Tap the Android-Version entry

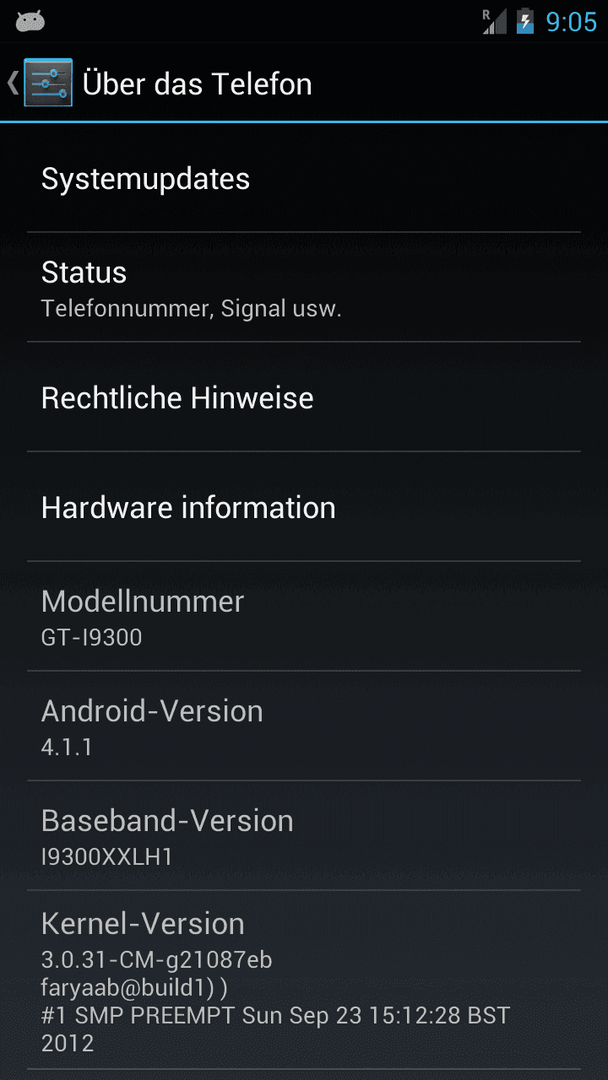point(304,726)
